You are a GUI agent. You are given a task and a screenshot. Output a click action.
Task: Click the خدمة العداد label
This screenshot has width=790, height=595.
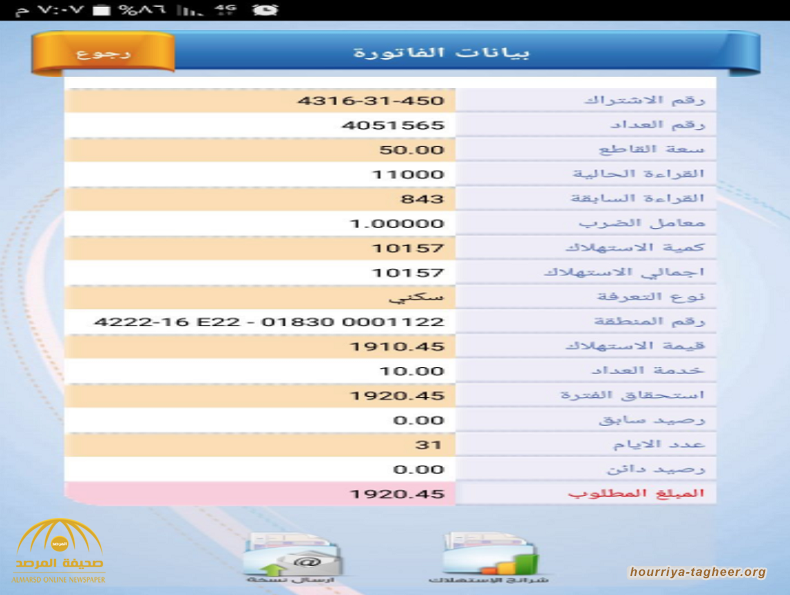(648, 371)
